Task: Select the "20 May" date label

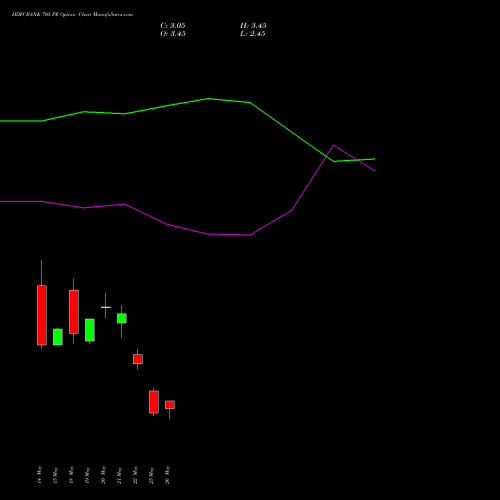Action: point(103,475)
